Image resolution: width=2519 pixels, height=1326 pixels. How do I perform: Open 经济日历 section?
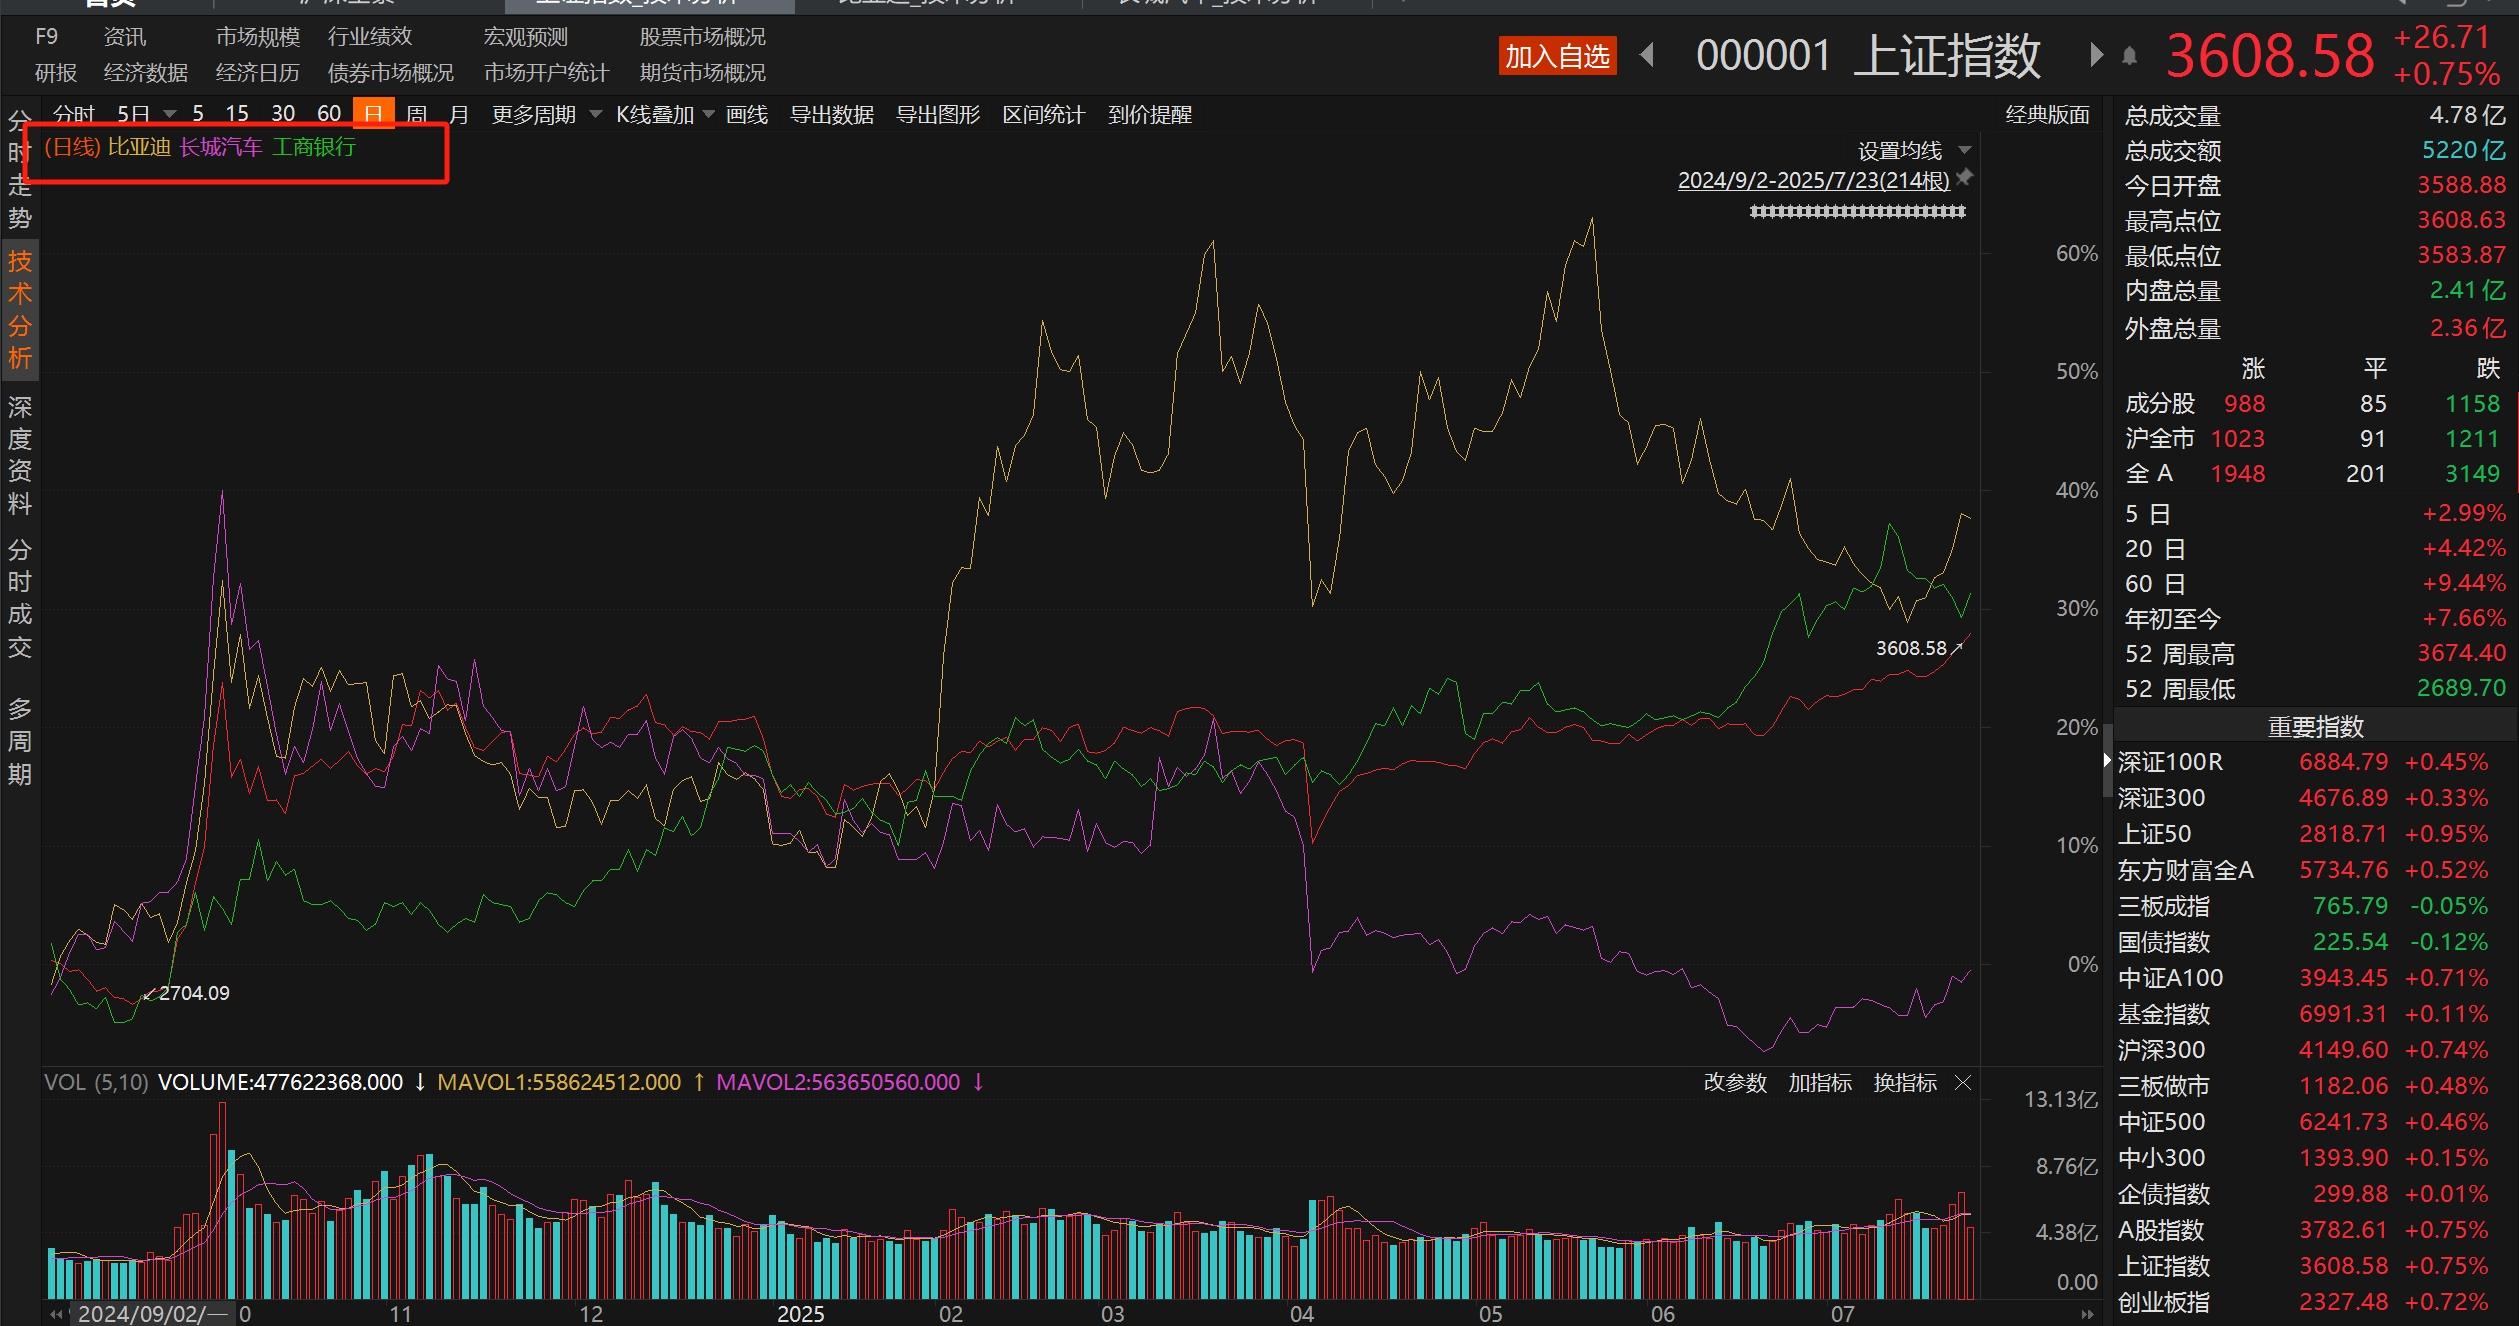(x=258, y=73)
